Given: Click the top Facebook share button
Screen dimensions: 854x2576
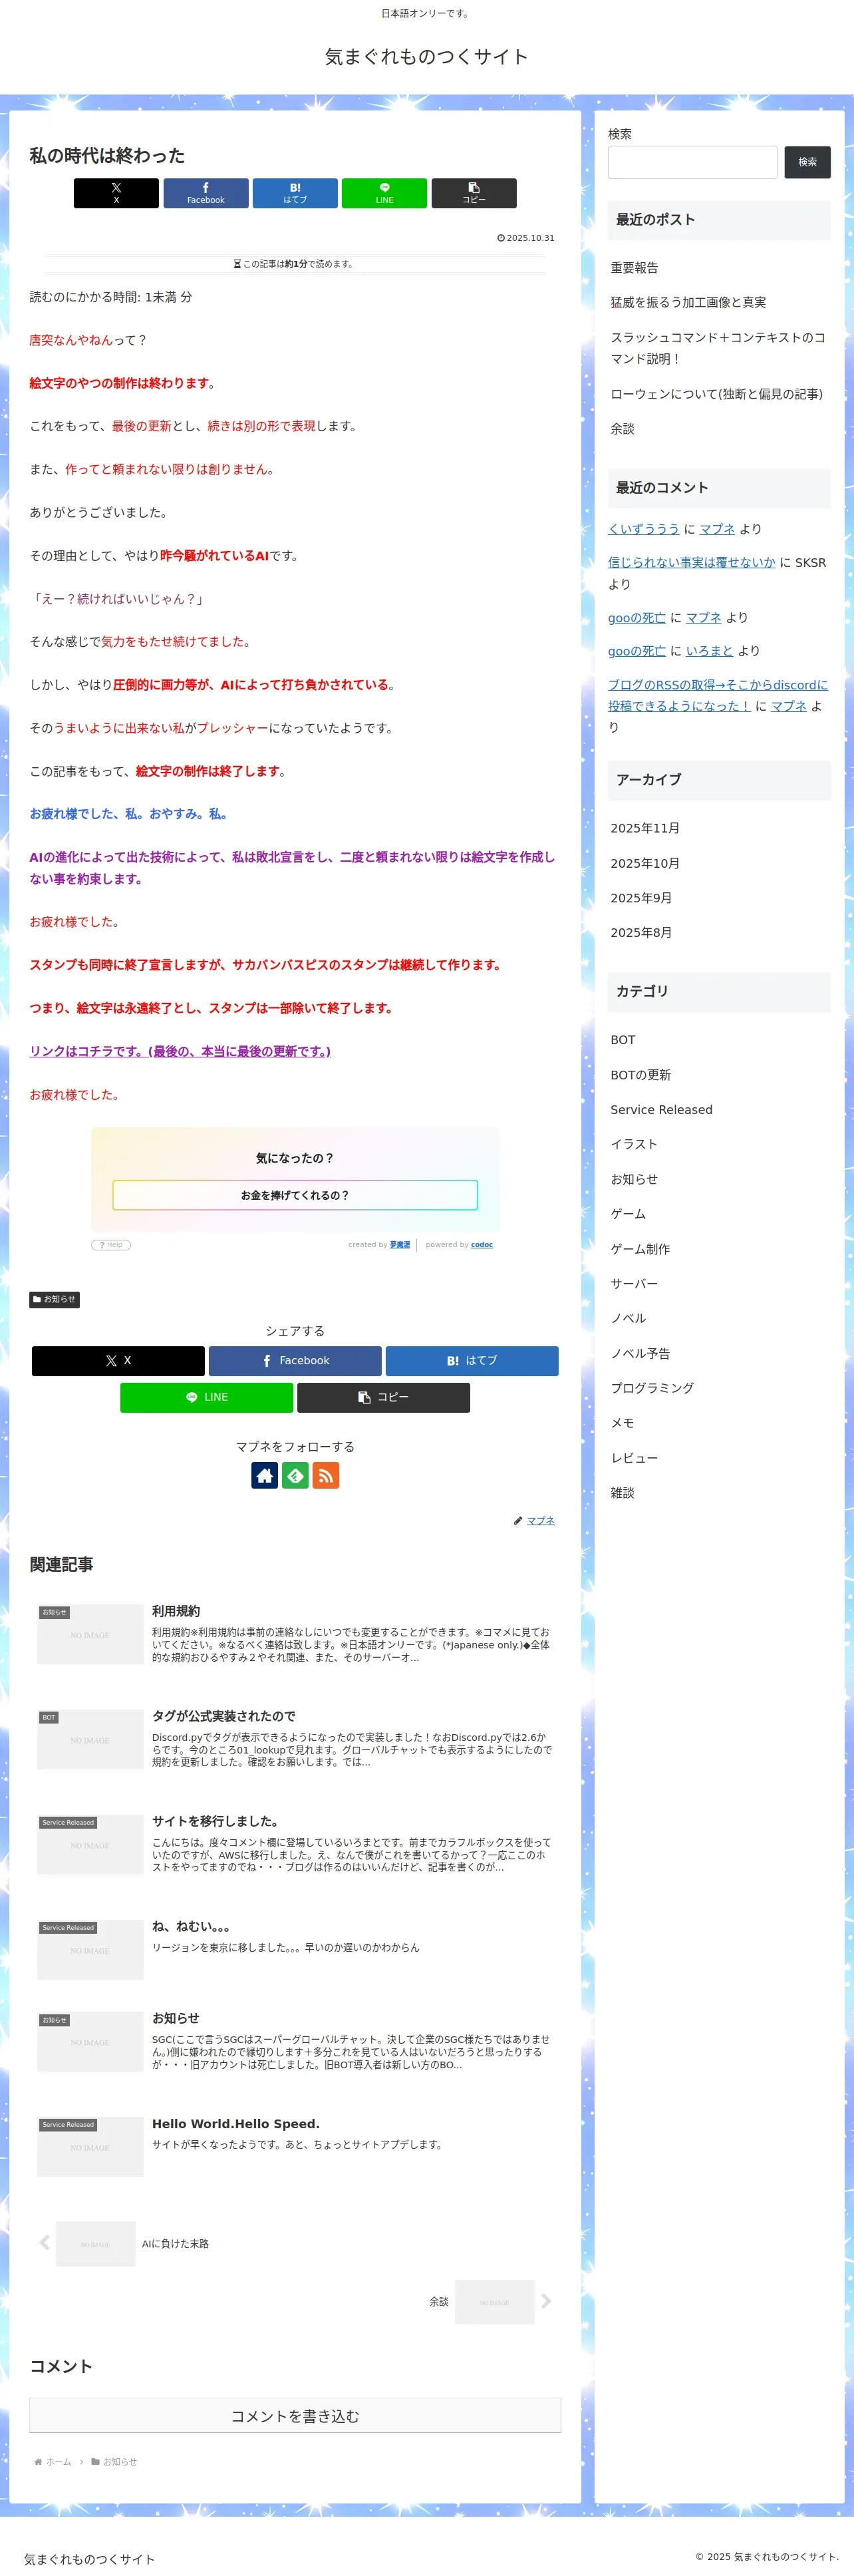Looking at the screenshot, I should (206, 193).
